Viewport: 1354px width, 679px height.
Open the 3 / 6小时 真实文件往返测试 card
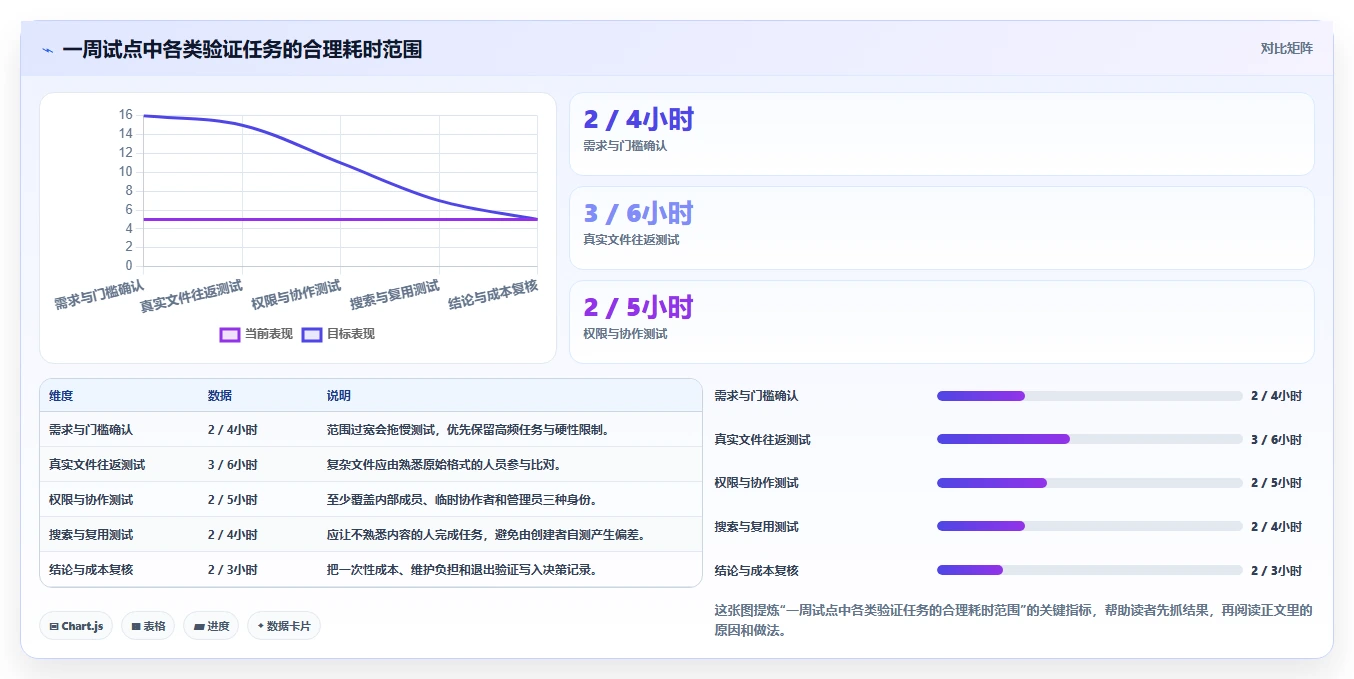[x=941, y=228]
